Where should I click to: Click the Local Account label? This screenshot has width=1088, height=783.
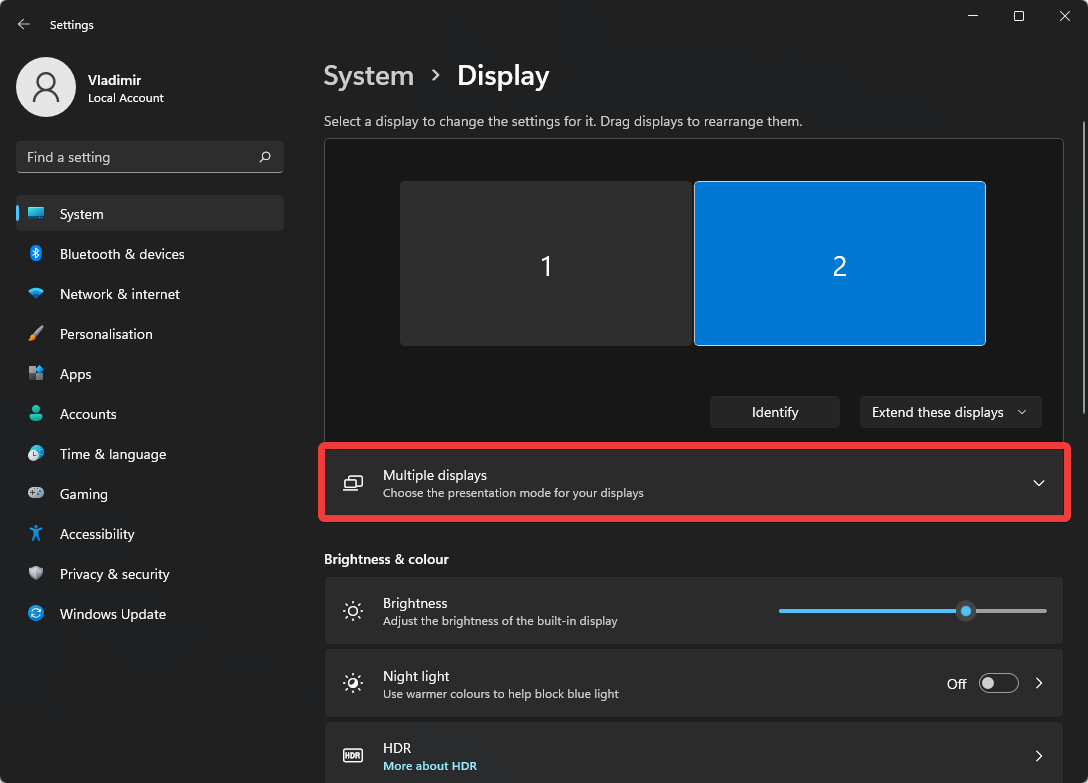(x=126, y=98)
